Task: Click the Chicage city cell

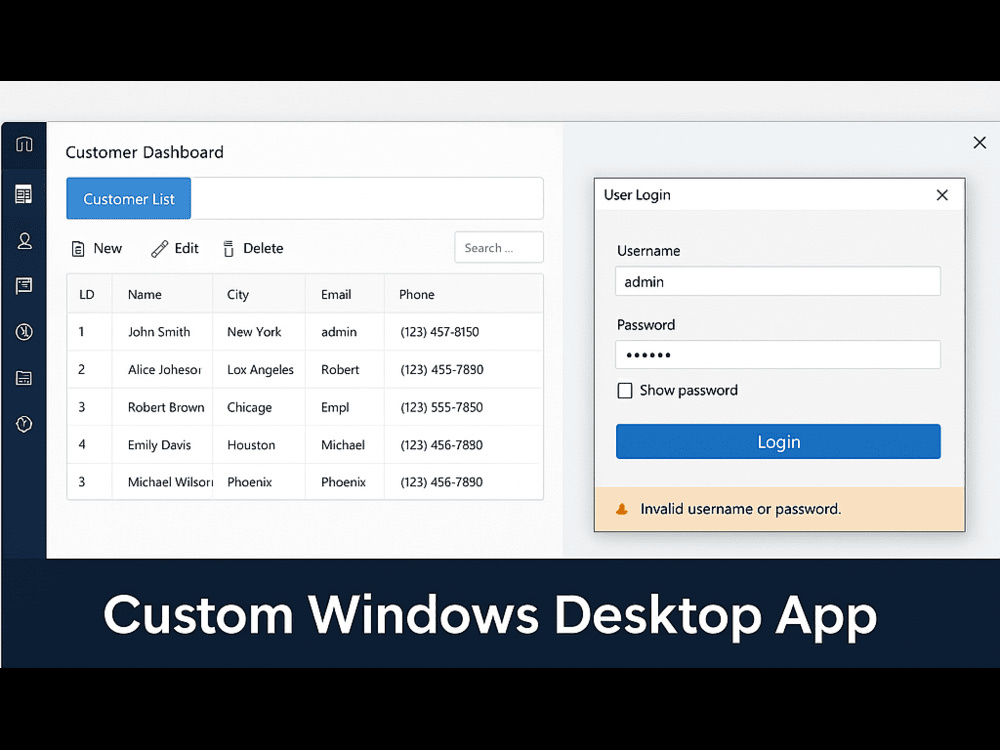Action: point(249,408)
